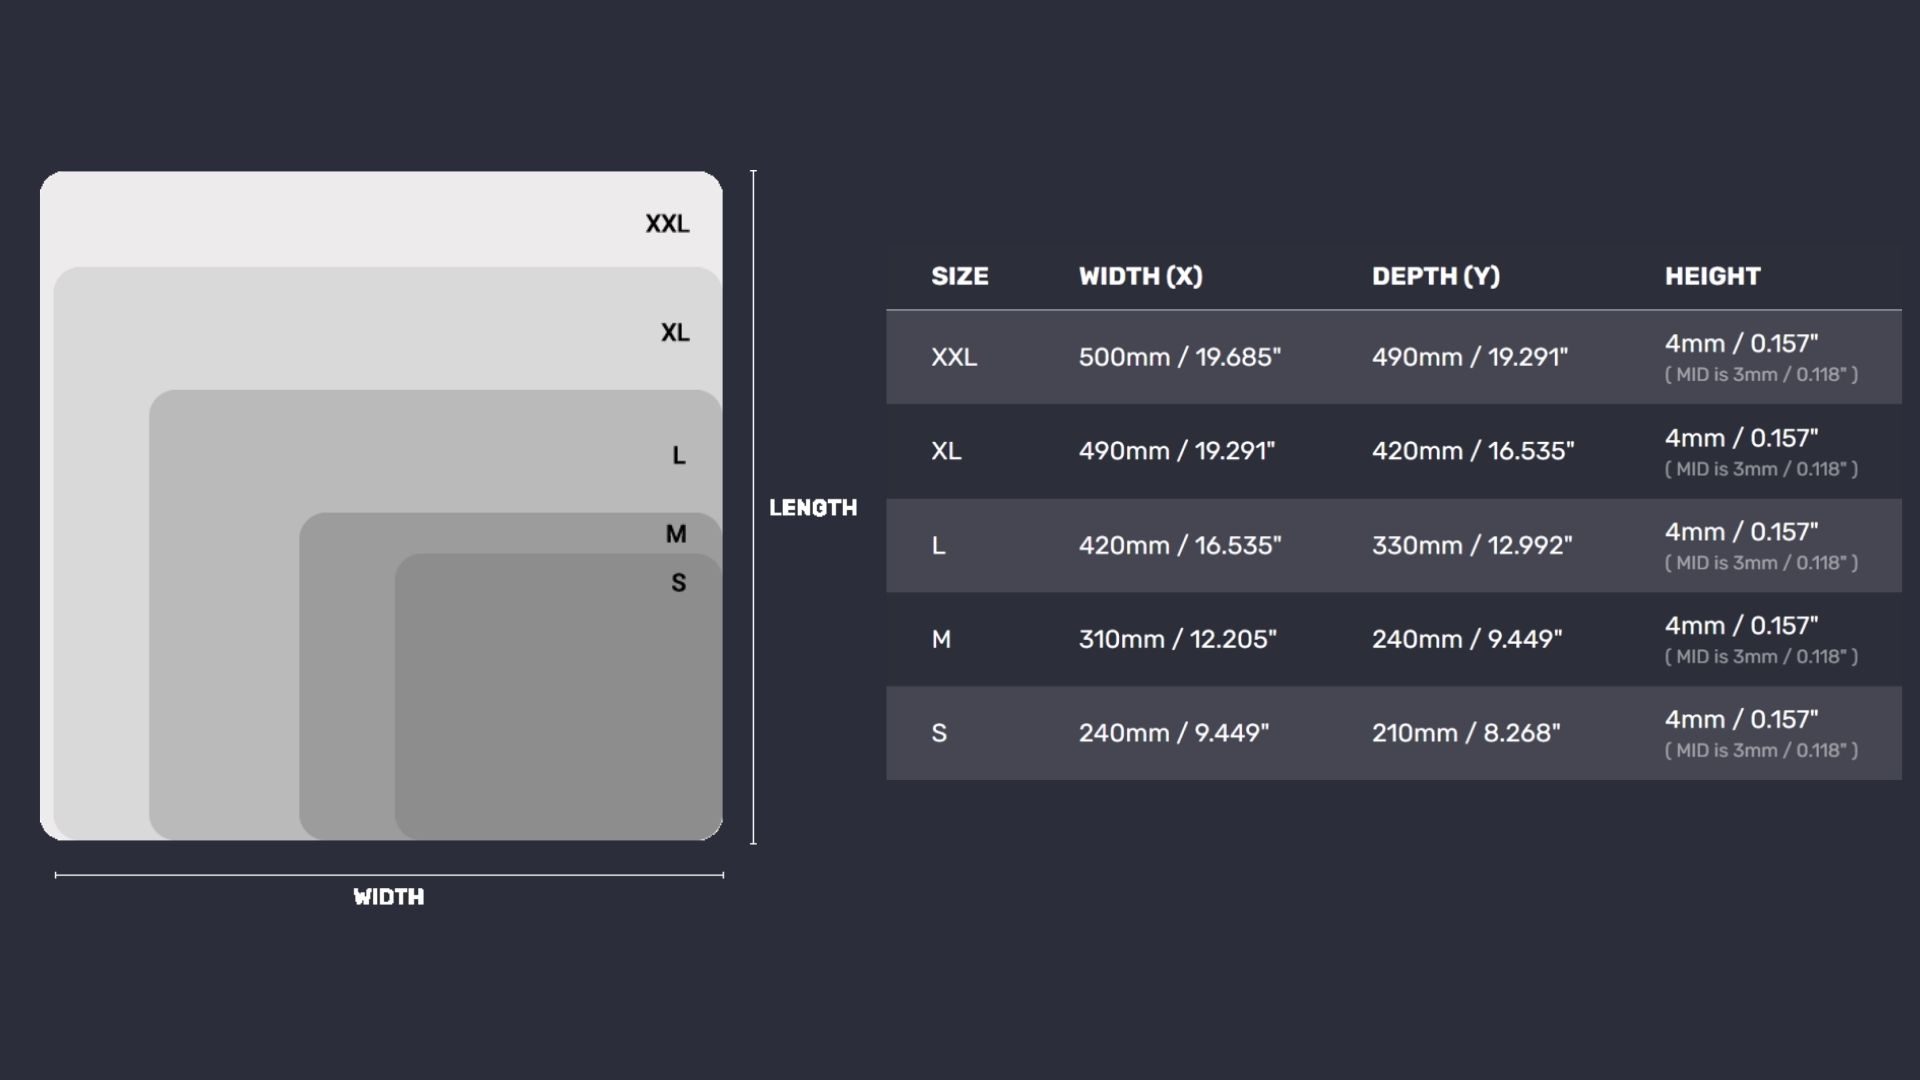
Task: Click the L label in the size diagram
Action: click(x=679, y=456)
